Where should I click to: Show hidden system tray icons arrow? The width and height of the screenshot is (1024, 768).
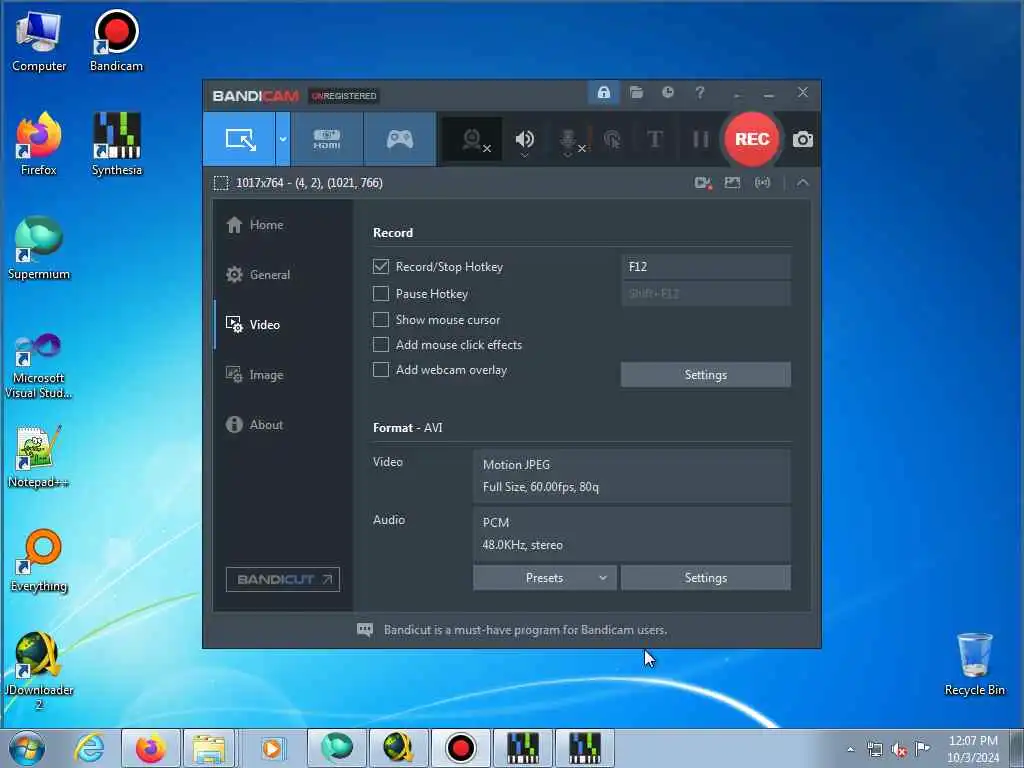pos(850,749)
